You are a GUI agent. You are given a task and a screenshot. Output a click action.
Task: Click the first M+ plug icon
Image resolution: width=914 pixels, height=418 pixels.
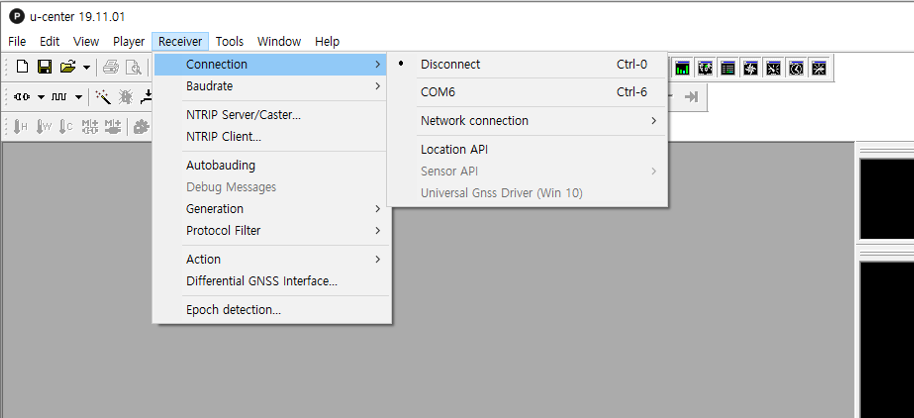90,126
